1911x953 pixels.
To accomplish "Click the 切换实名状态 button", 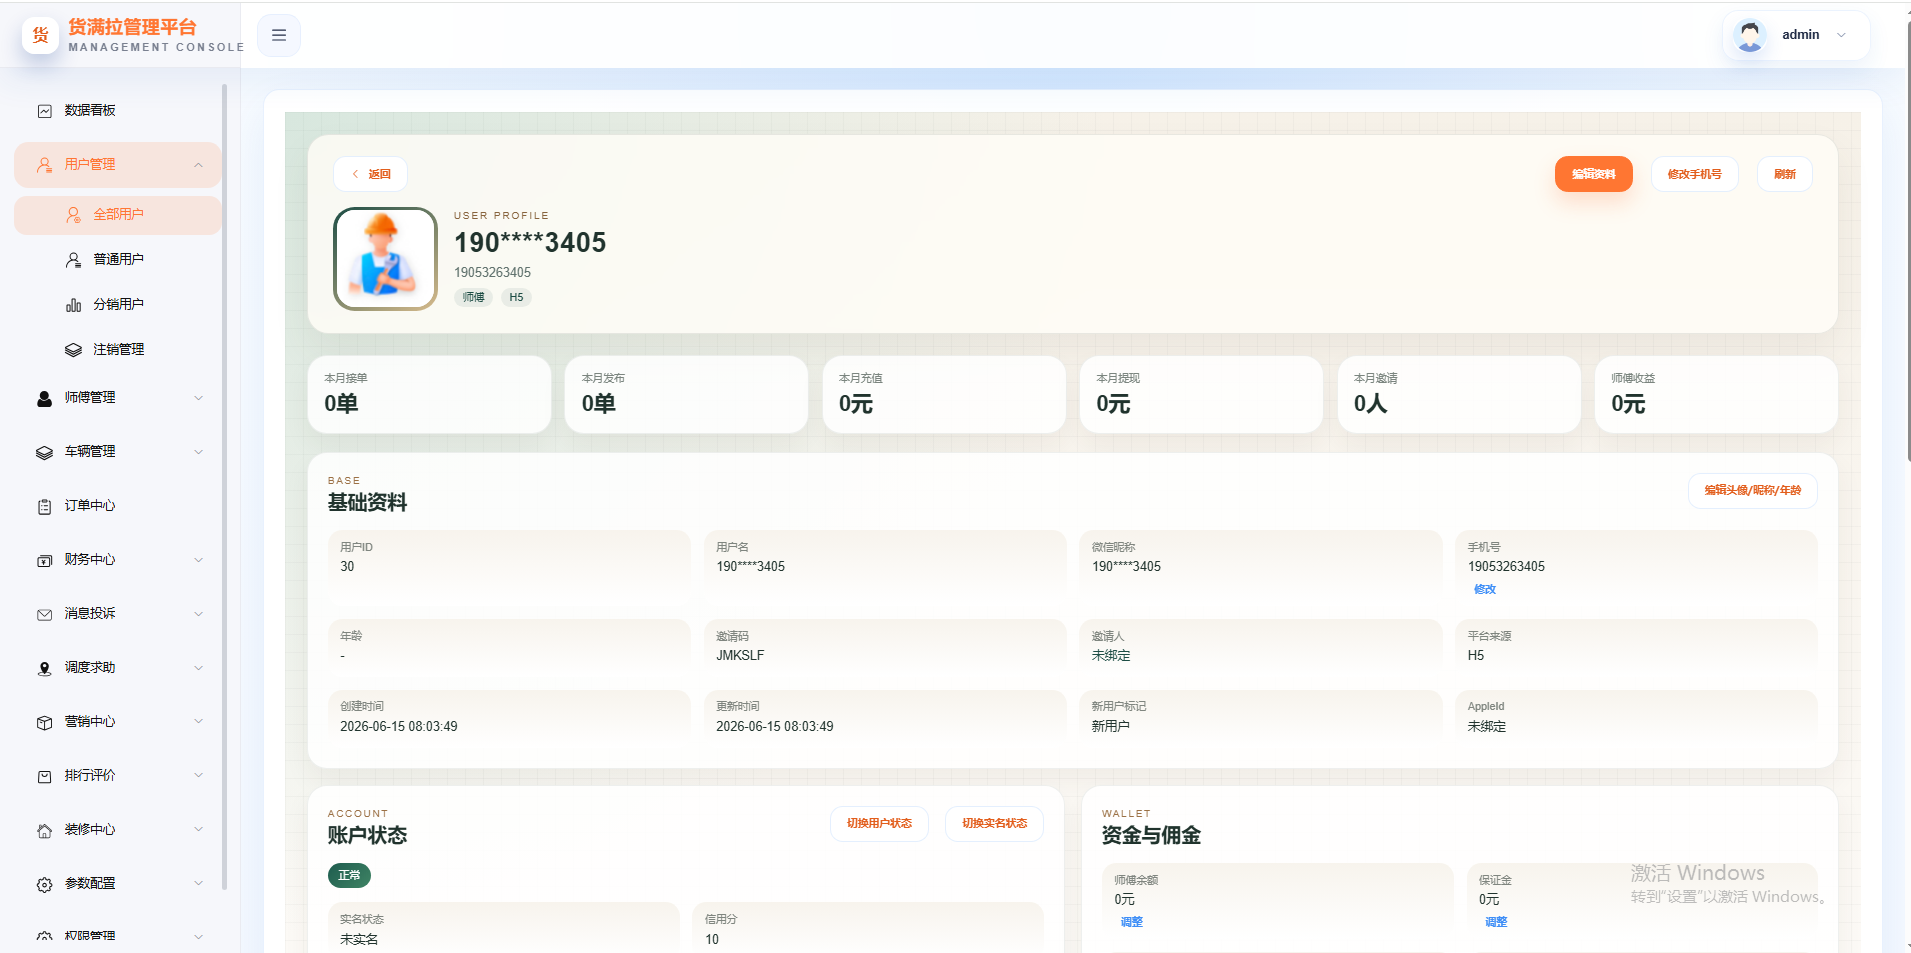I will pos(994,824).
